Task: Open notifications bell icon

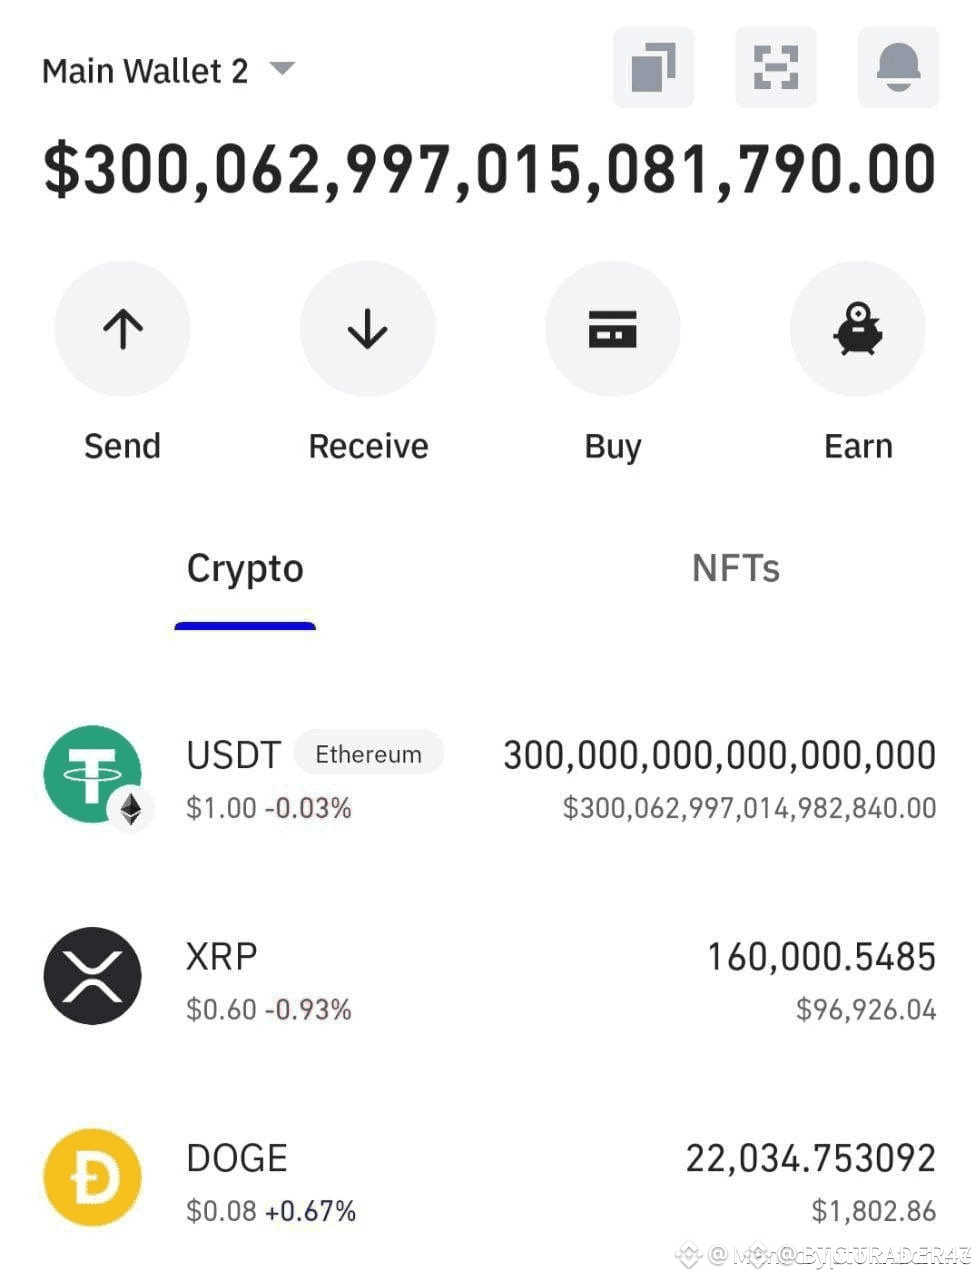Action: pyautogui.click(x=898, y=67)
